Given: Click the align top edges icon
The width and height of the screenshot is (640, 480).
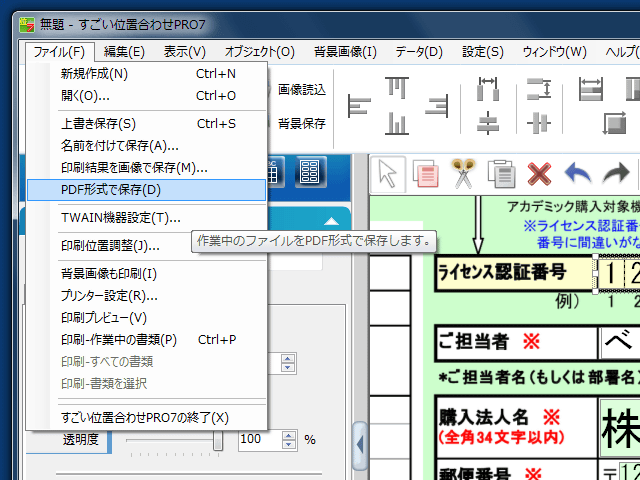Looking at the screenshot, I should [397, 87].
